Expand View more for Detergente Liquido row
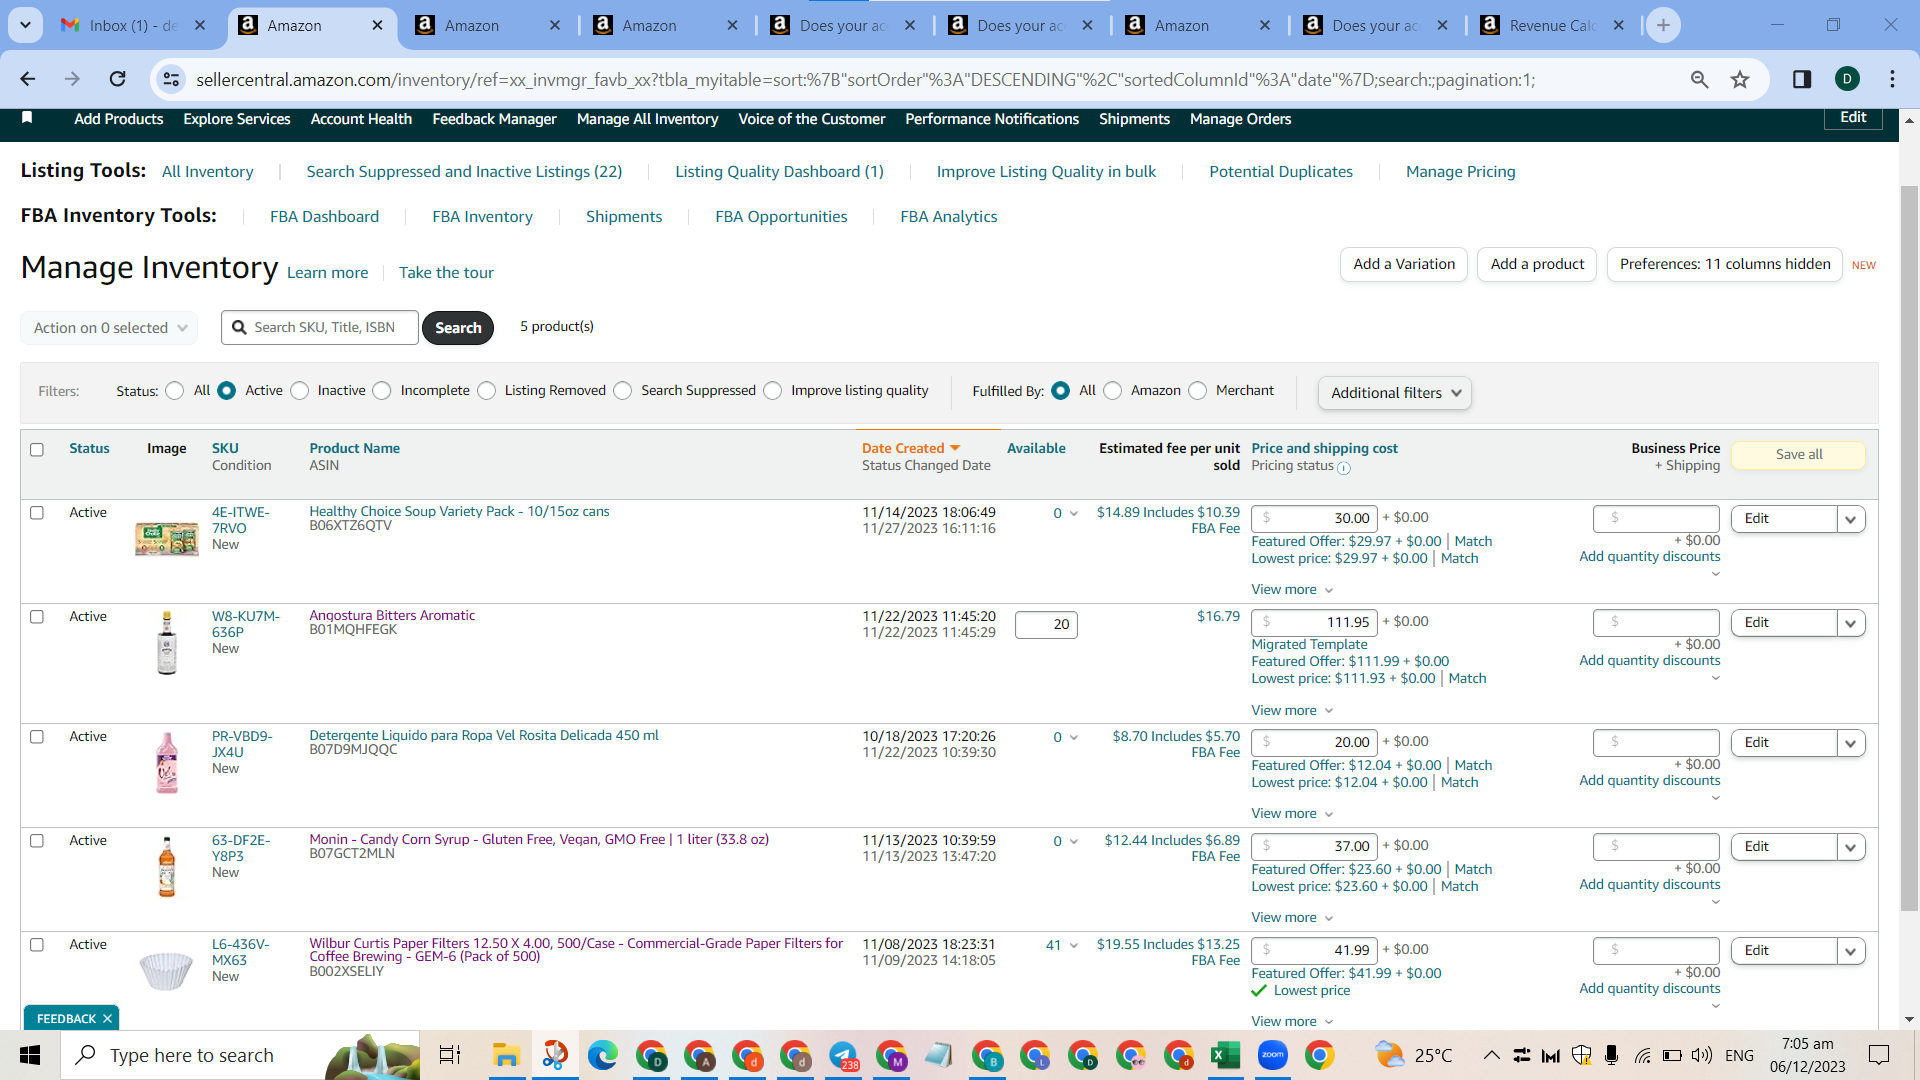1920x1080 pixels. click(1292, 813)
